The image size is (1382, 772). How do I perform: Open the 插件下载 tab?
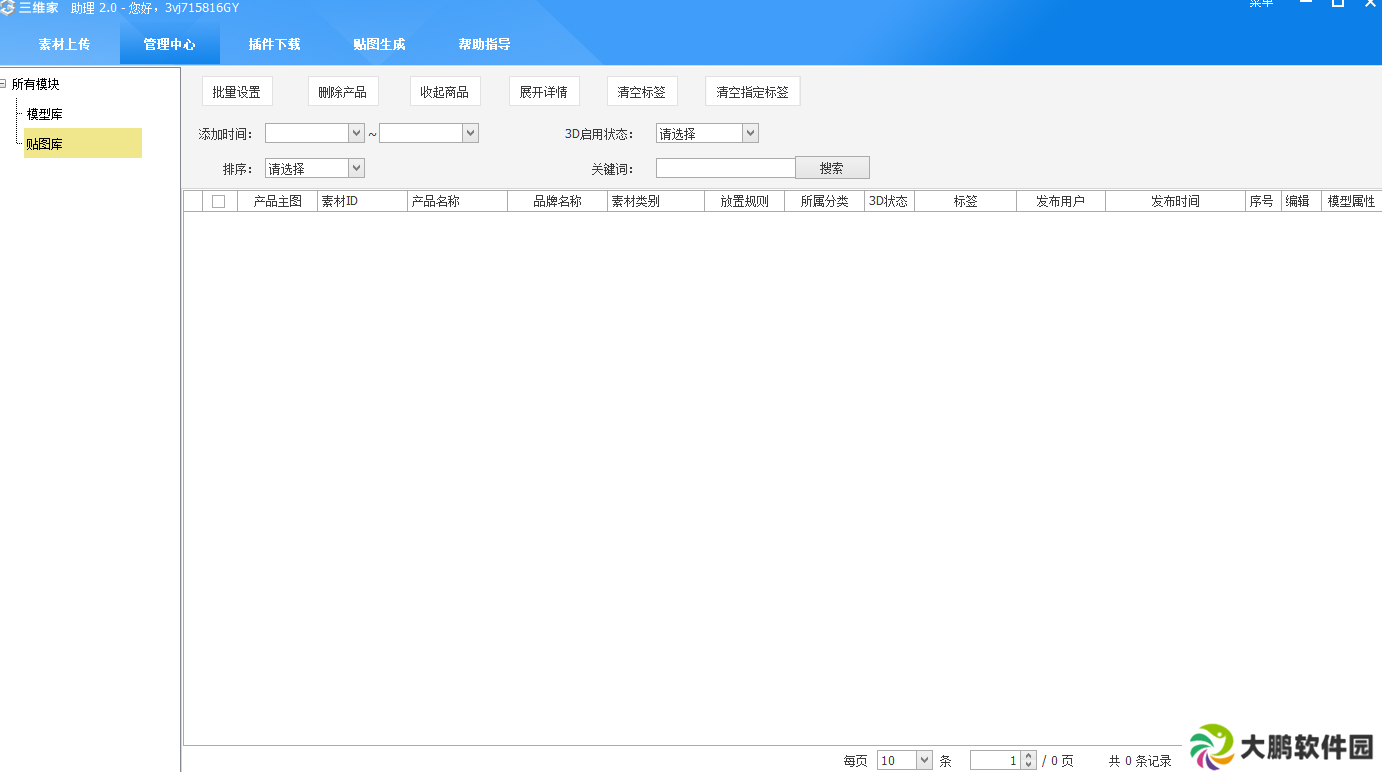[x=274, y=44]
